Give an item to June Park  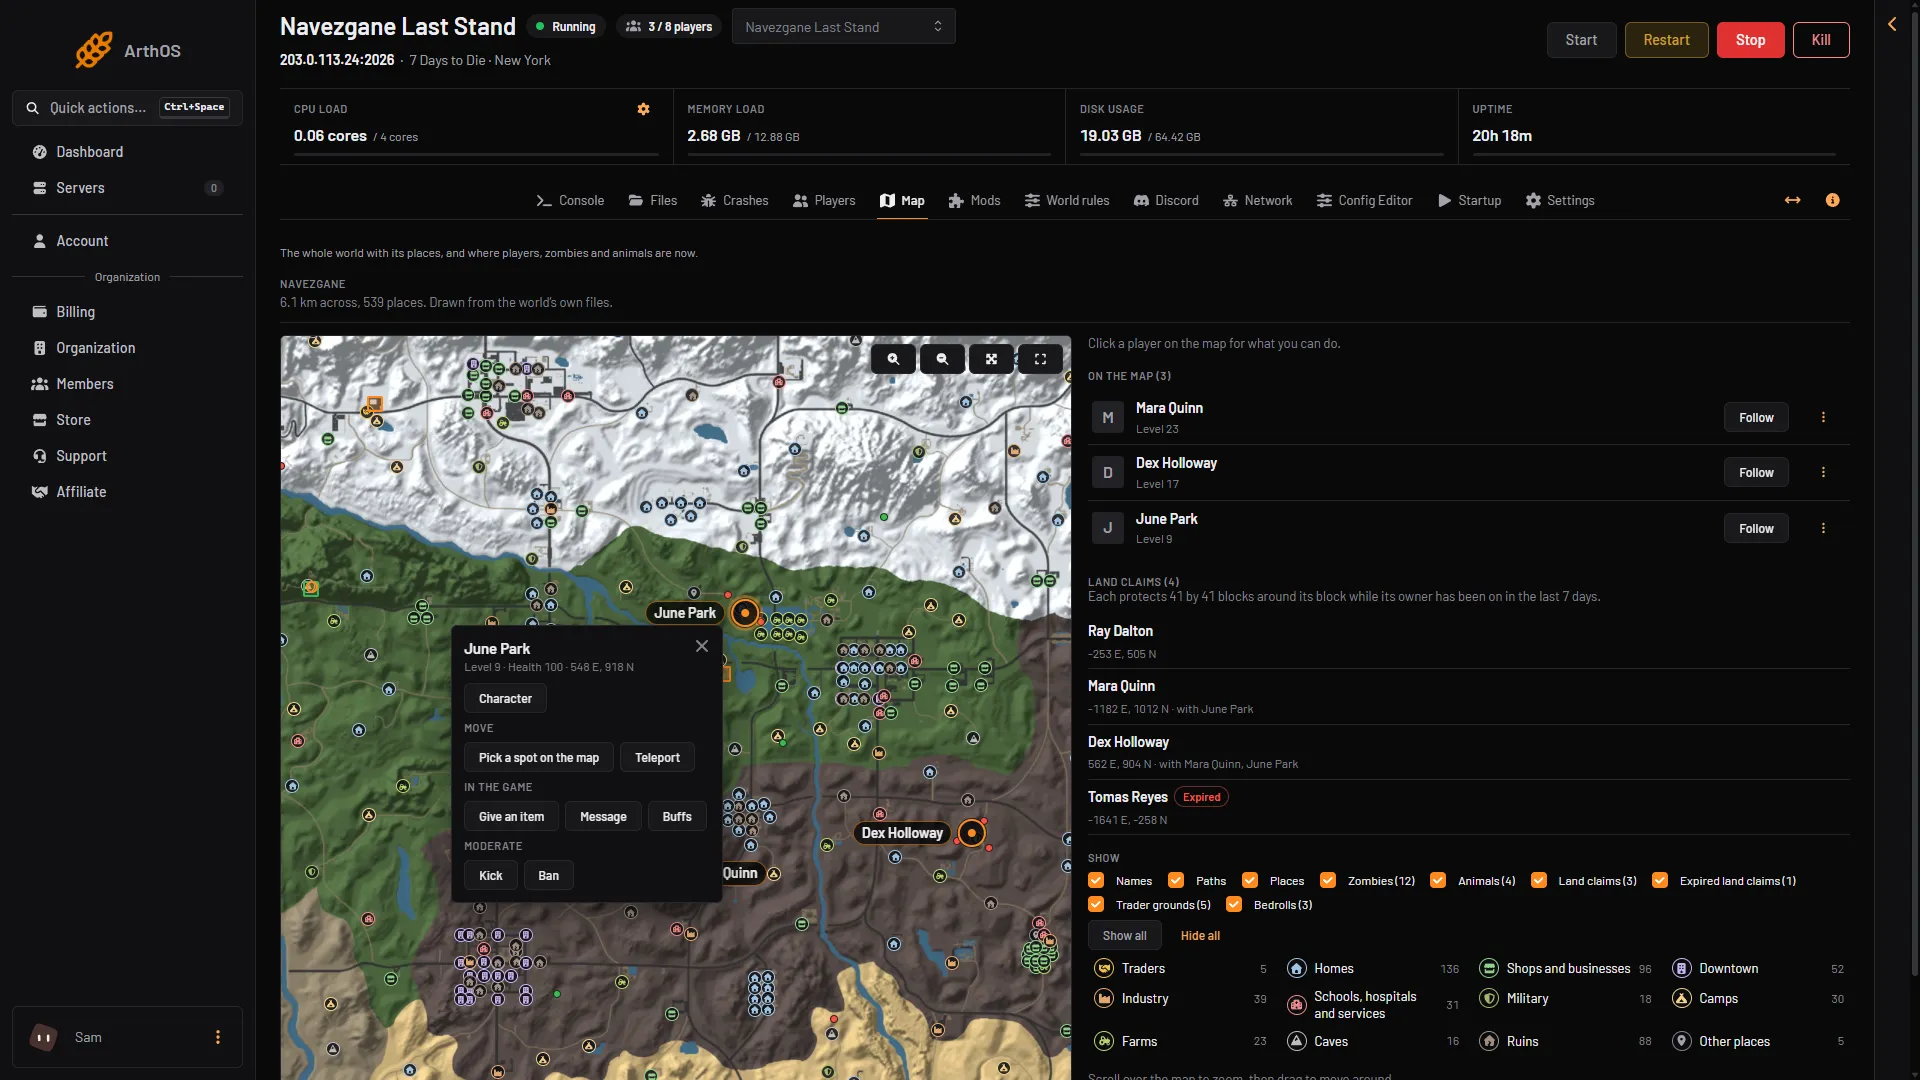click(511, 816)
